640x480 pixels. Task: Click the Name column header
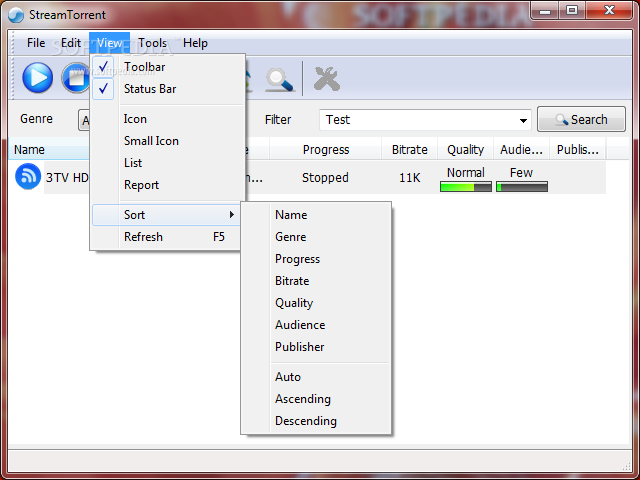(48, 150)
